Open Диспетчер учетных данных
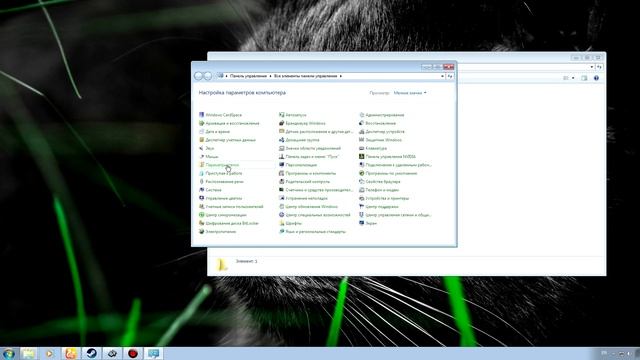 [227, 140]
